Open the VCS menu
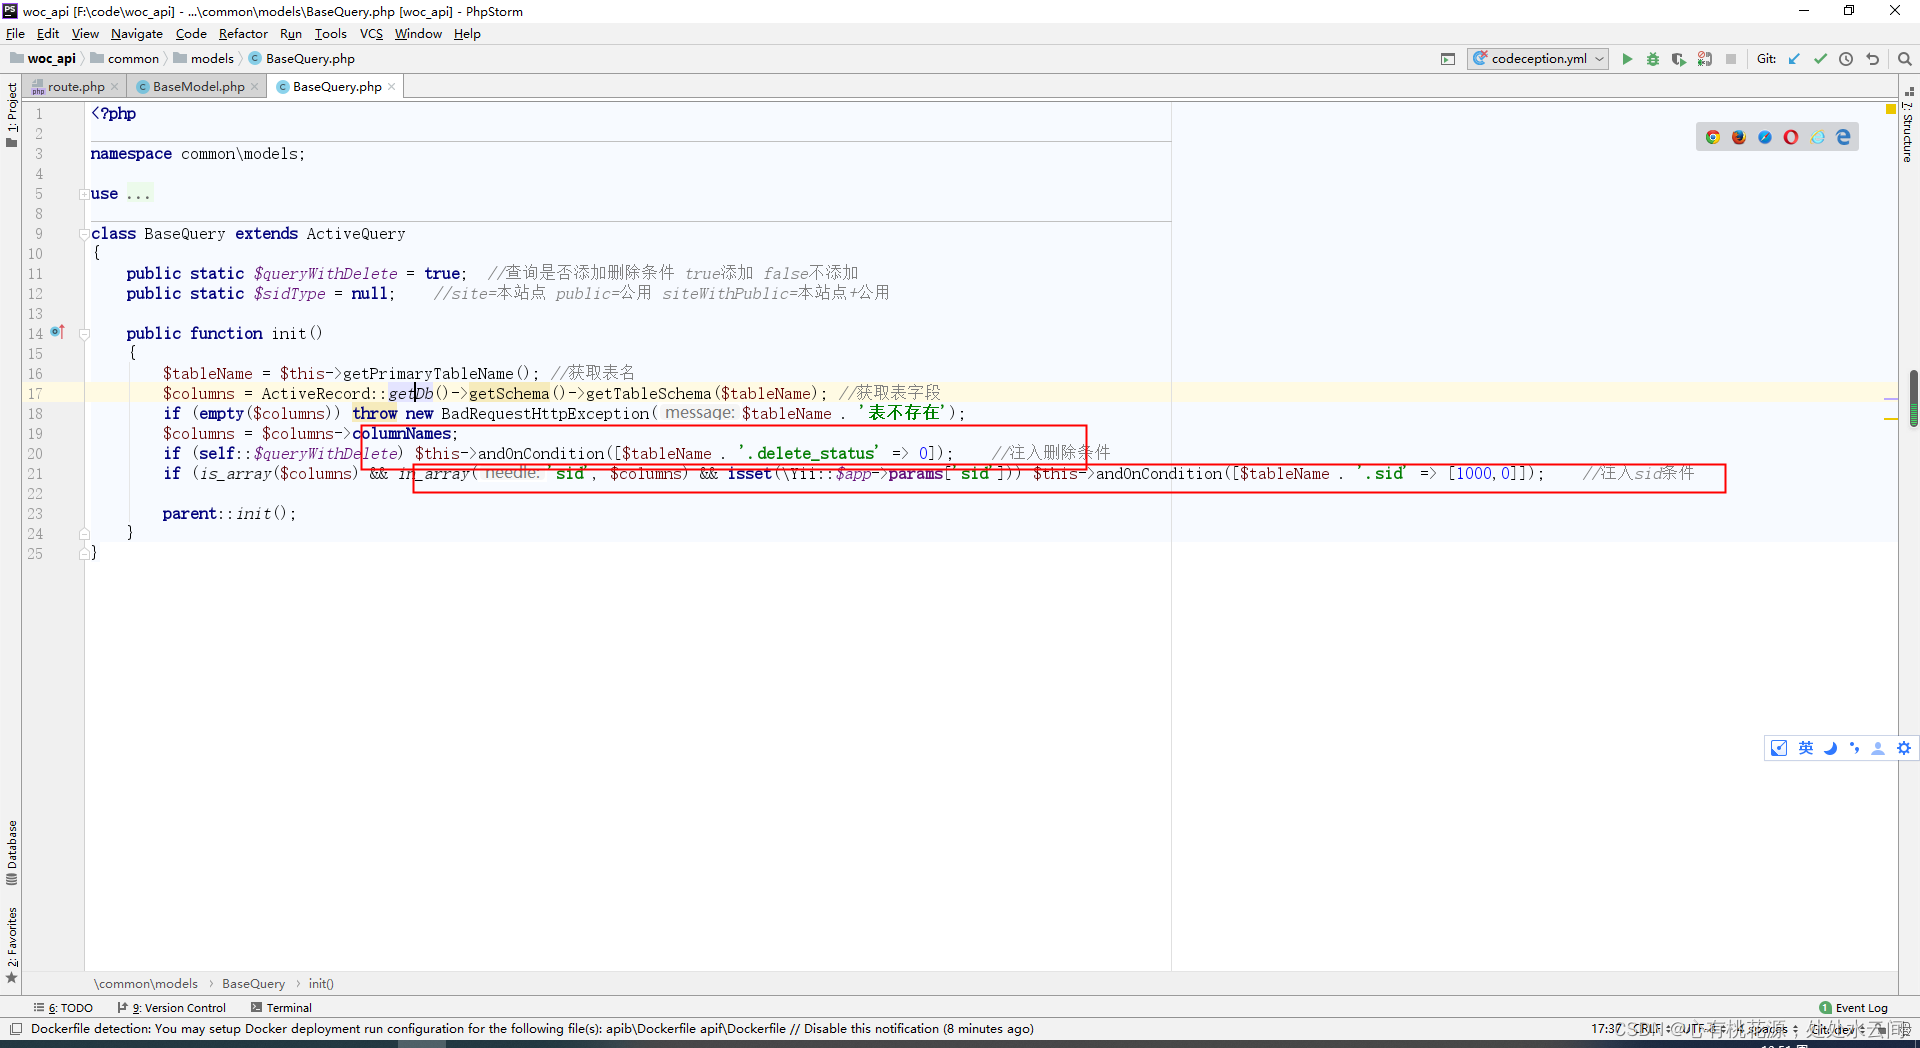 click(371, 34)
